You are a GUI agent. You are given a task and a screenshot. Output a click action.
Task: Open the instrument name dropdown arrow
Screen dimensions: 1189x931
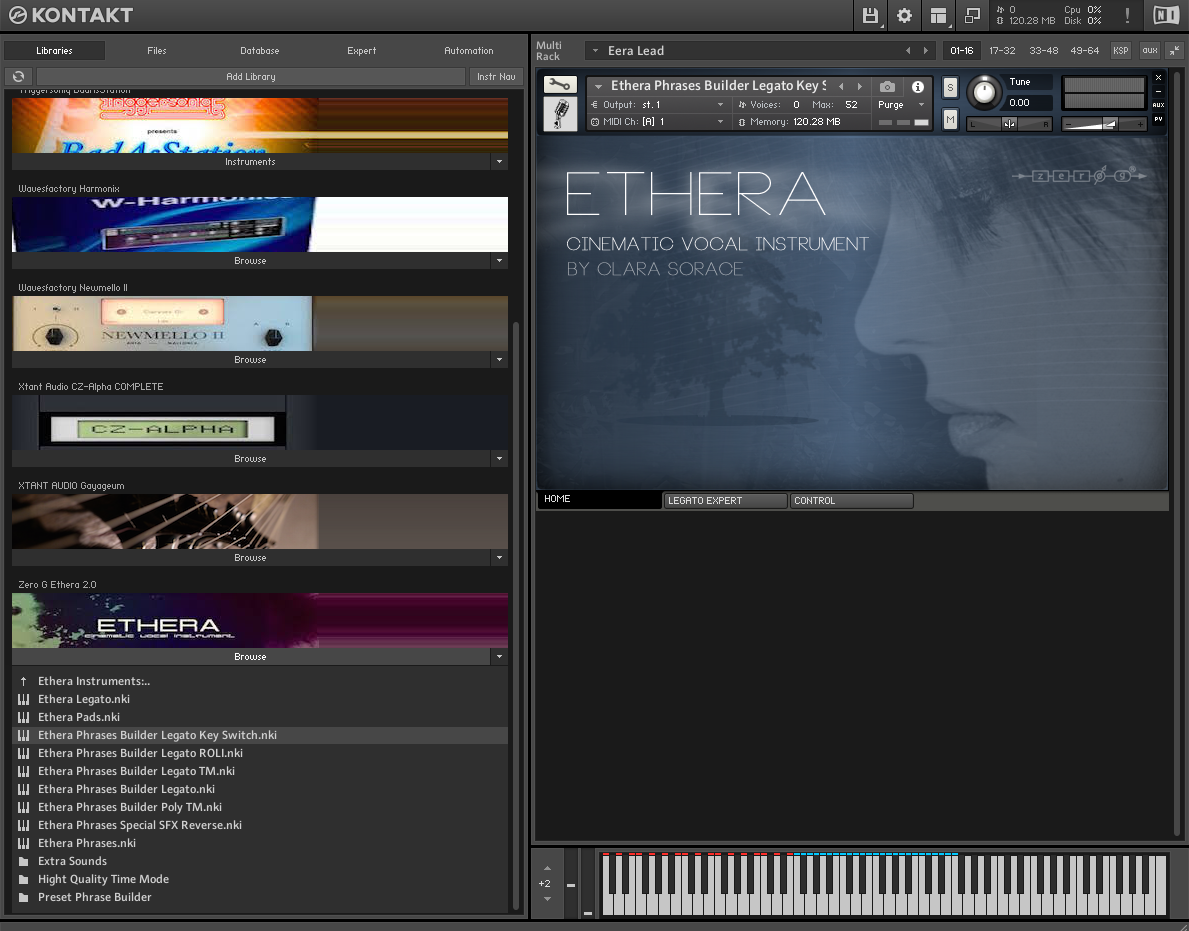(598, 86)
